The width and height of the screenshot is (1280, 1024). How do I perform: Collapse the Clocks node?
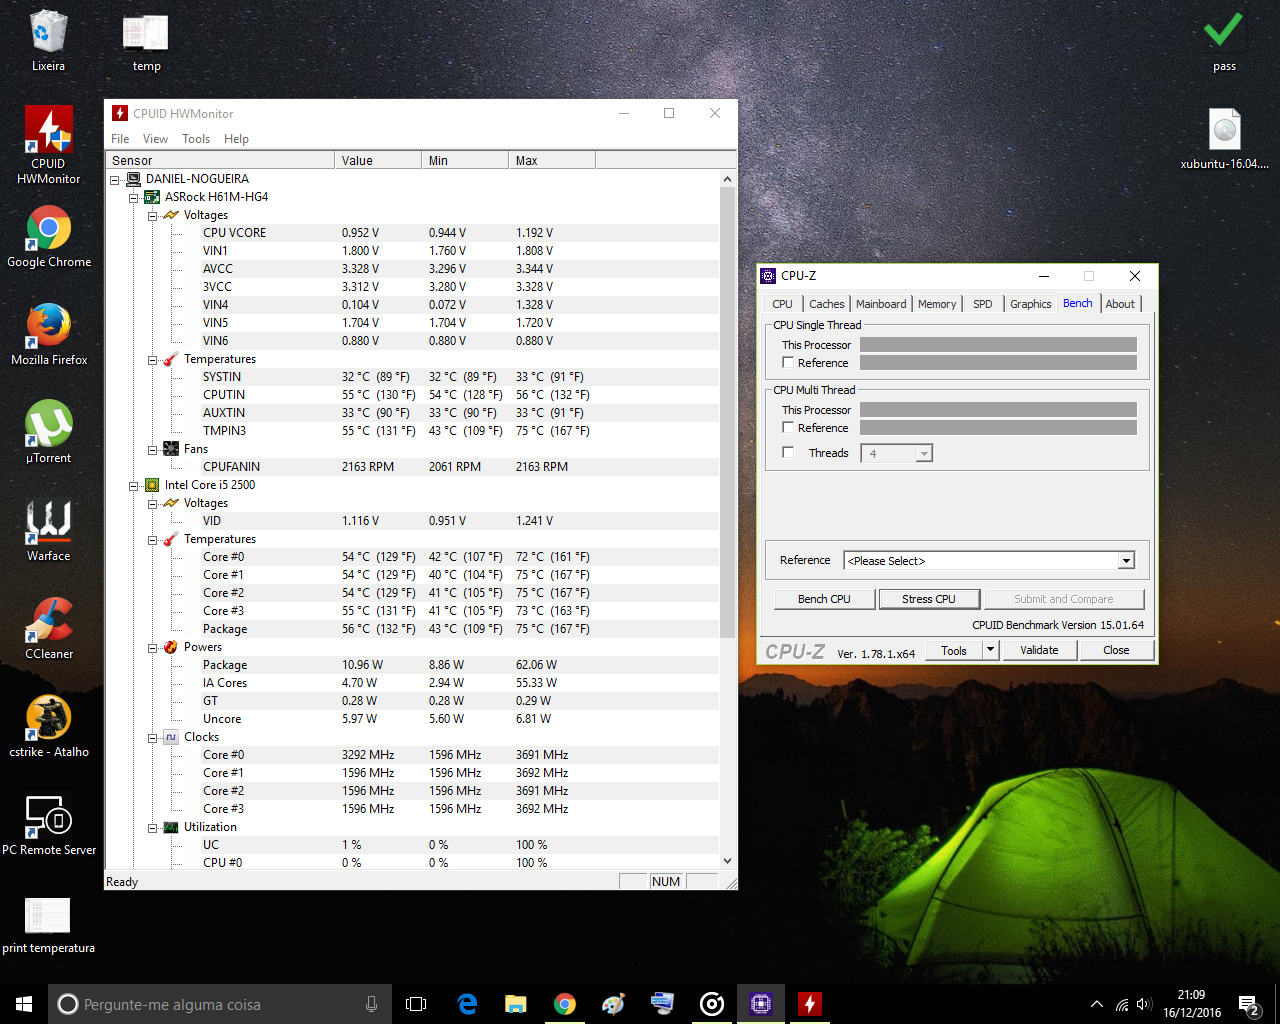tap(152, 737)
